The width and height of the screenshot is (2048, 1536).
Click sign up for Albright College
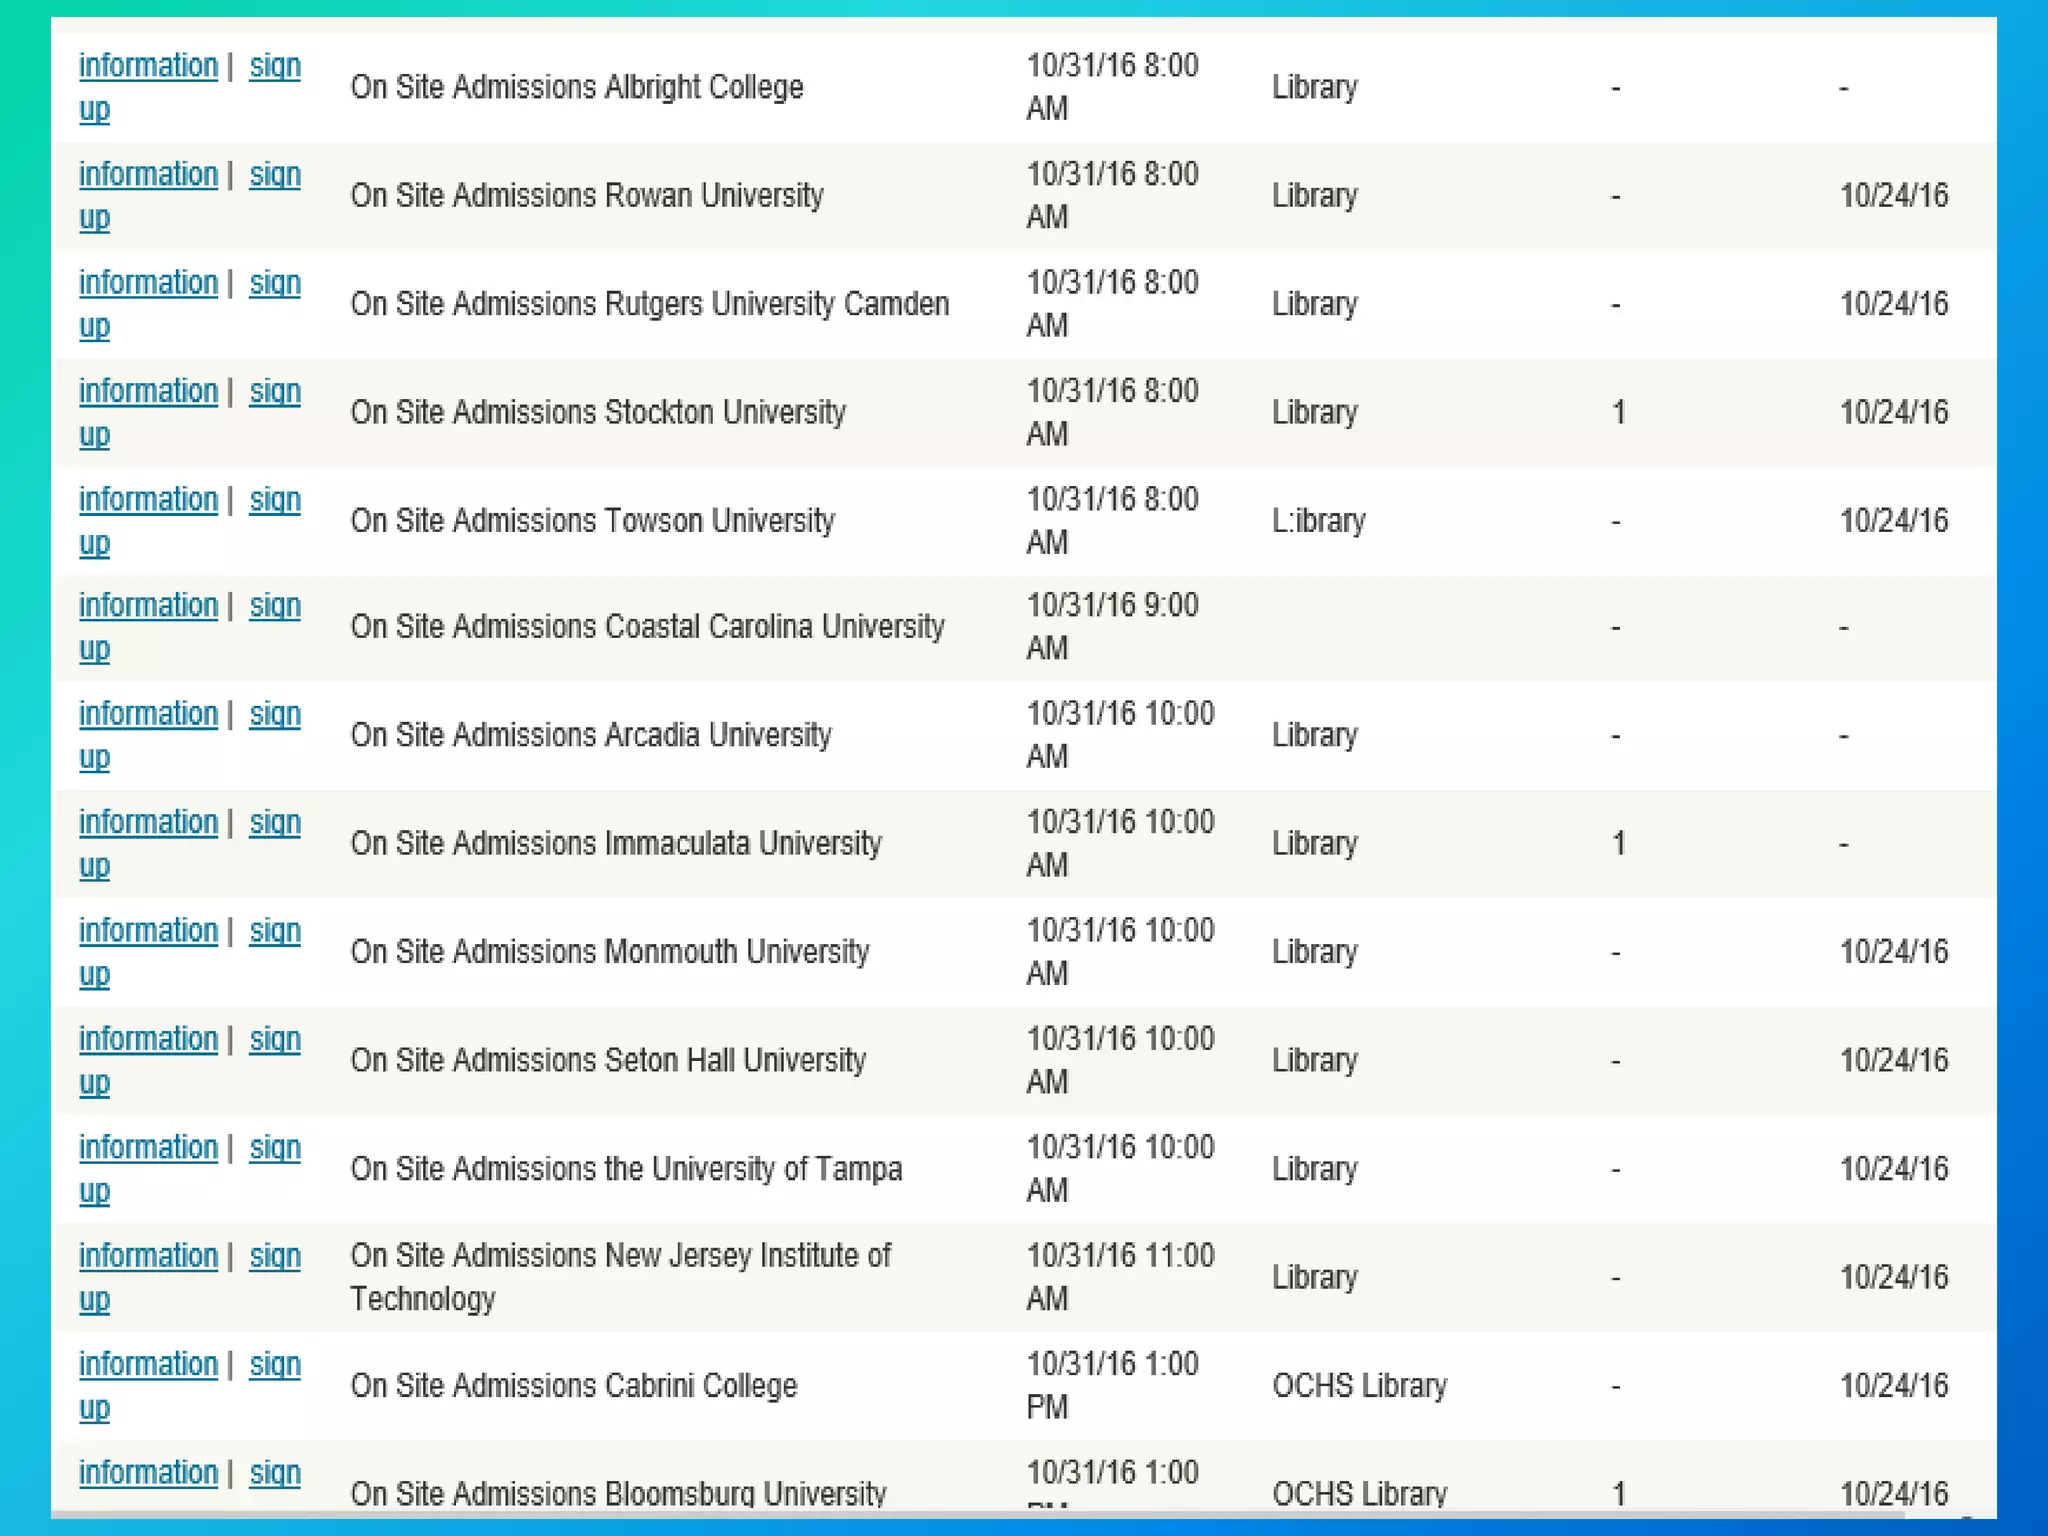coord(274,66)
